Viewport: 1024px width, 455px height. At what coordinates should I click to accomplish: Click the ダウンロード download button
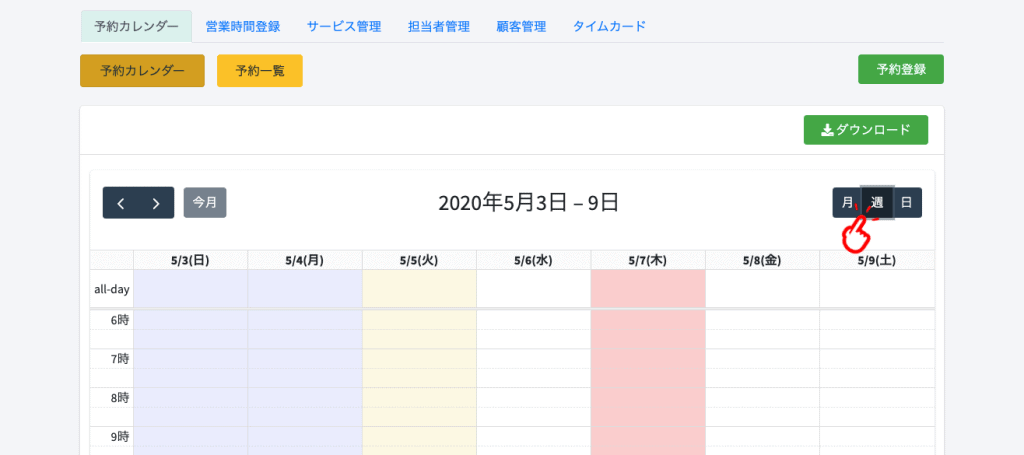(x=865, y=130)
